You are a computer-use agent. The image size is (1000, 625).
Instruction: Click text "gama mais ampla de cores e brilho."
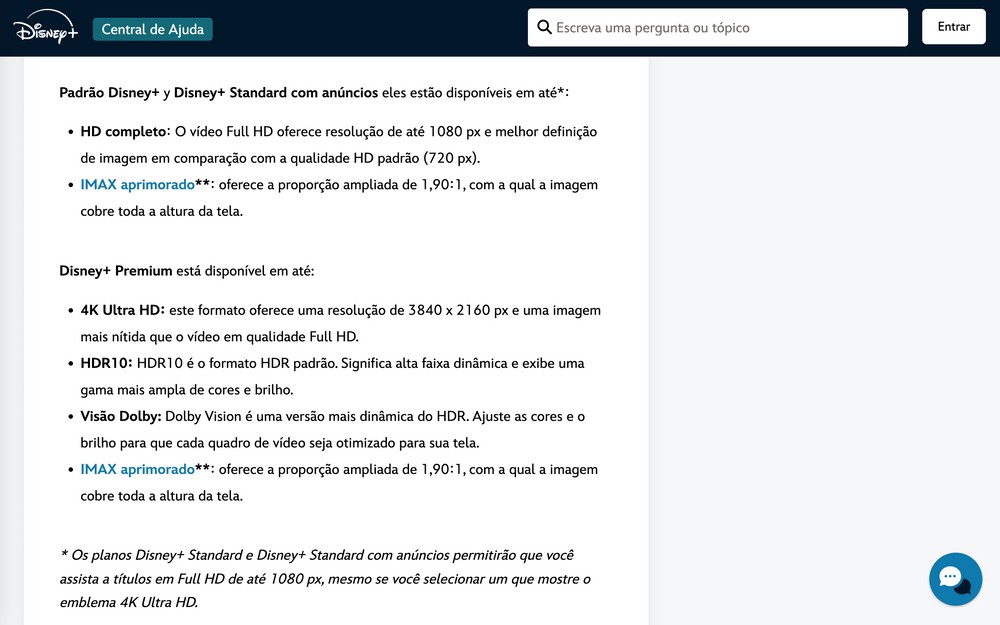[187, 390]
